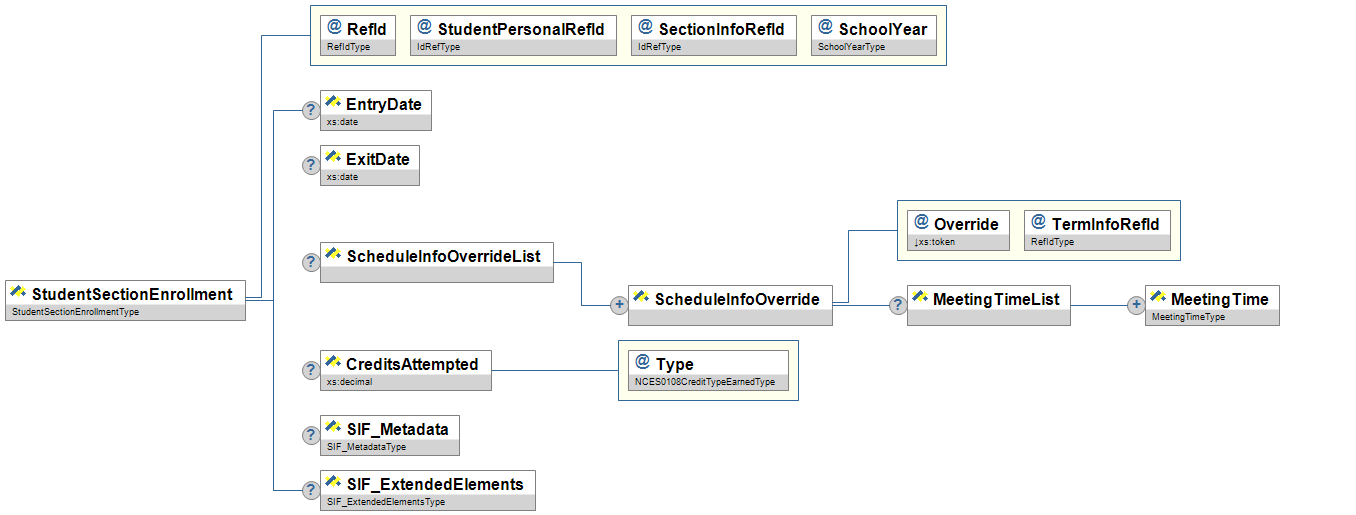Click the element icon on MeetingTime node
This screenshot has width=1356, height=515.
pos(1159,297)
